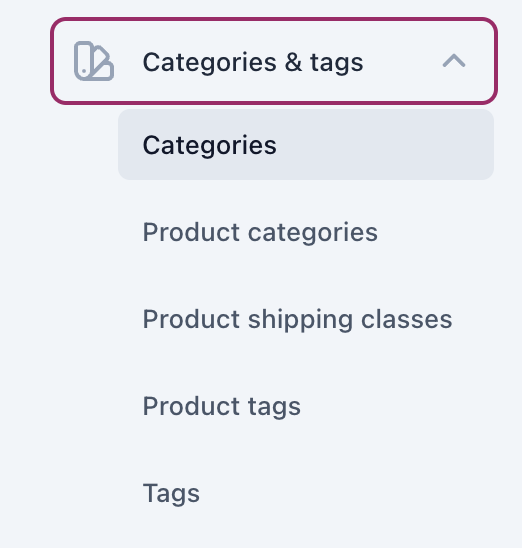Navigate to Product tags
This screenshot has width=522, height=548.
tap(222, 406)
